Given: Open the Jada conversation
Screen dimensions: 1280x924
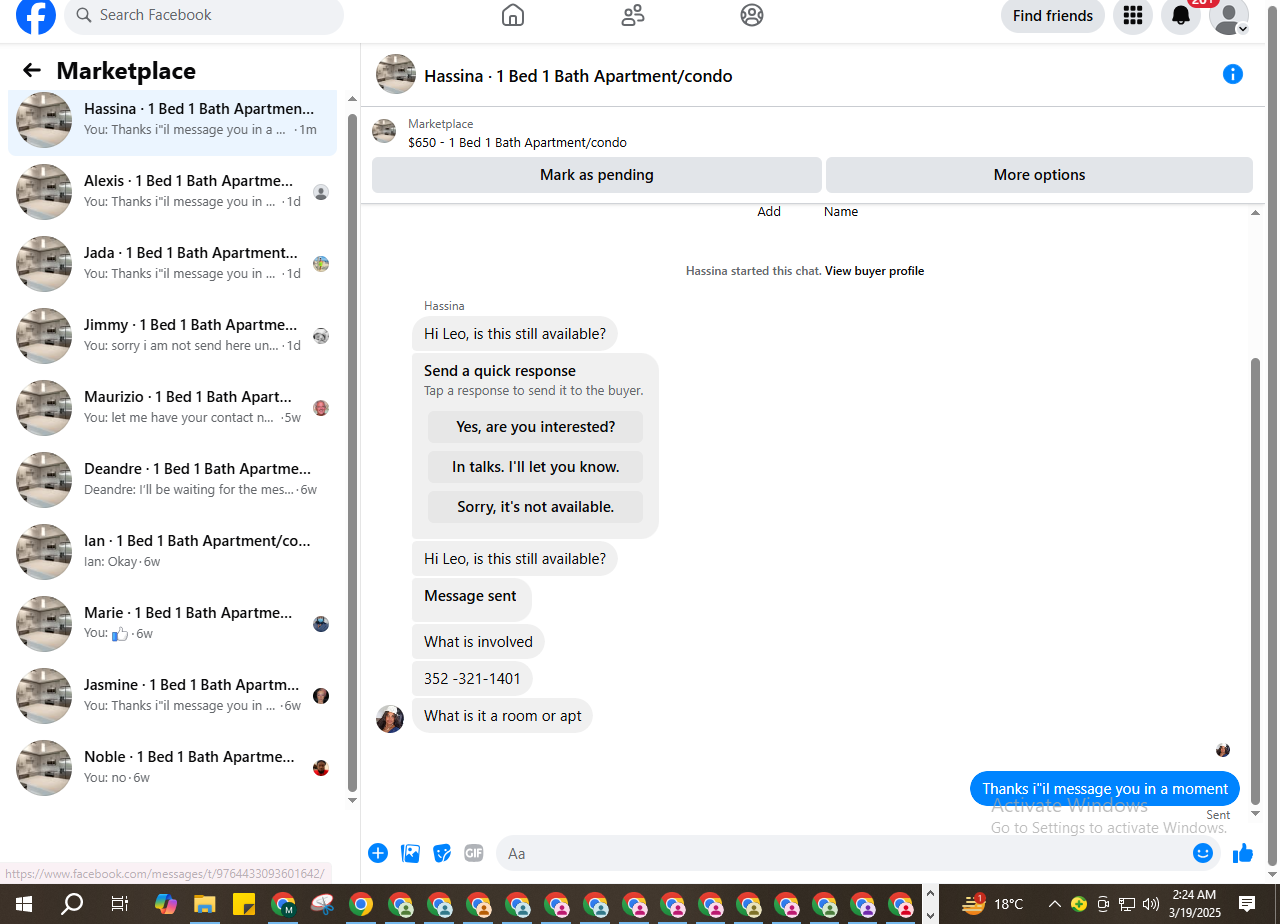Looking at the screenshot, I should tap(172, 264).
